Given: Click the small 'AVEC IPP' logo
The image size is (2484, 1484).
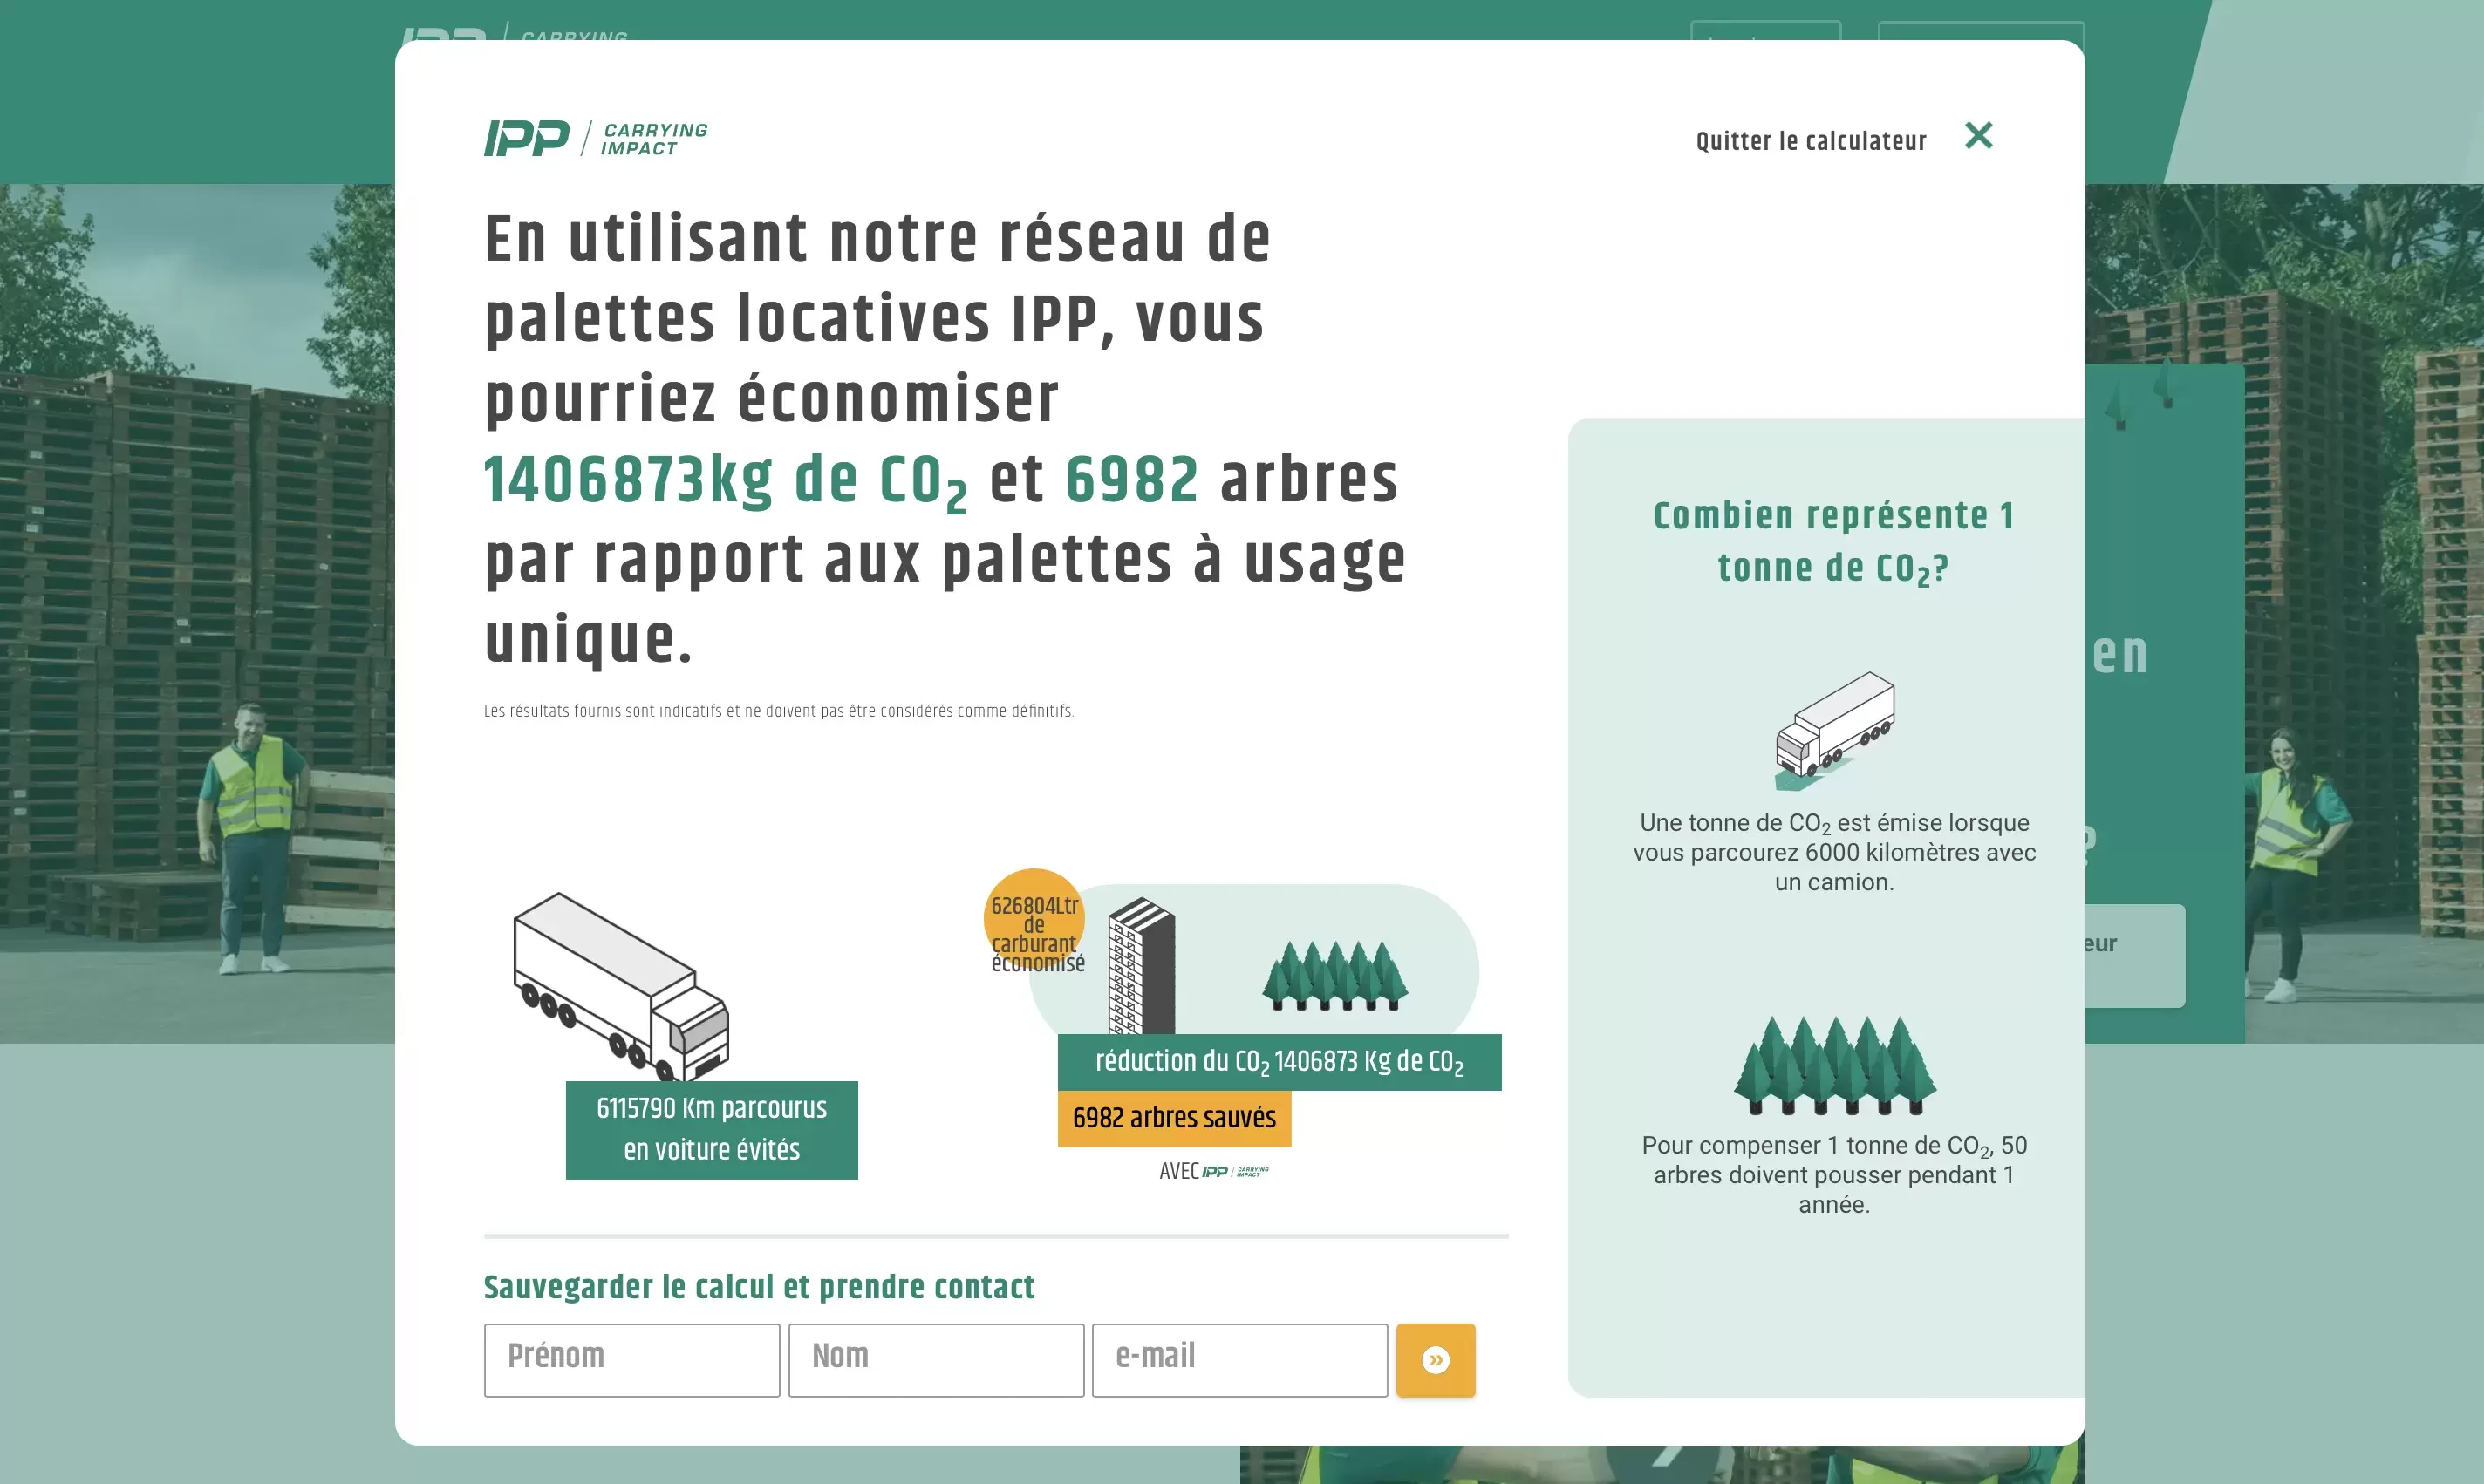Looking at the screenshot, I should click(1214, 1171).
